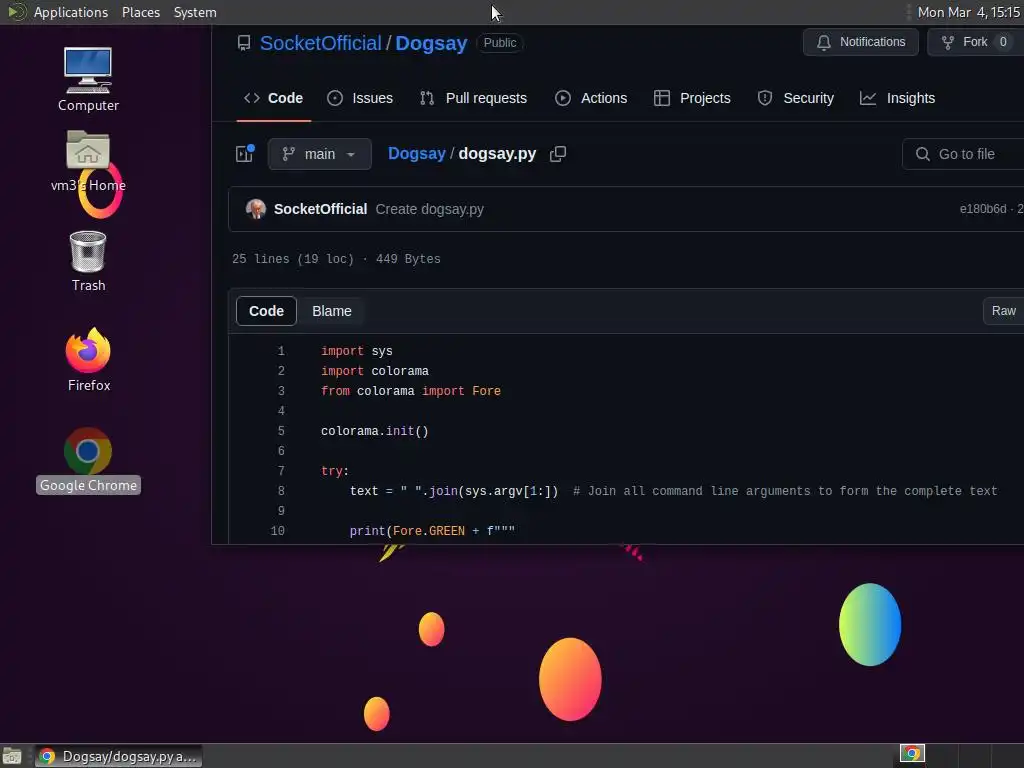Screen dimensions: 1024x768
Task: Select the Code view button
Action: pos(266,311)
